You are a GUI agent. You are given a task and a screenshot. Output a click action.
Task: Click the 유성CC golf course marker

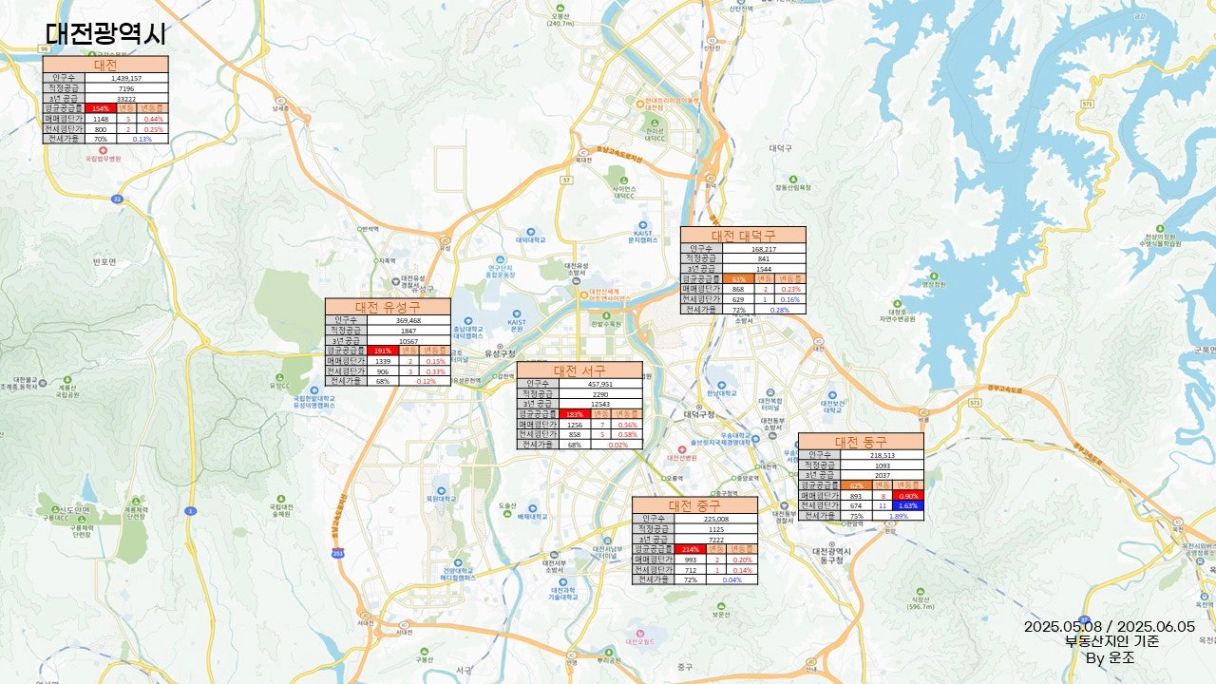281,377
